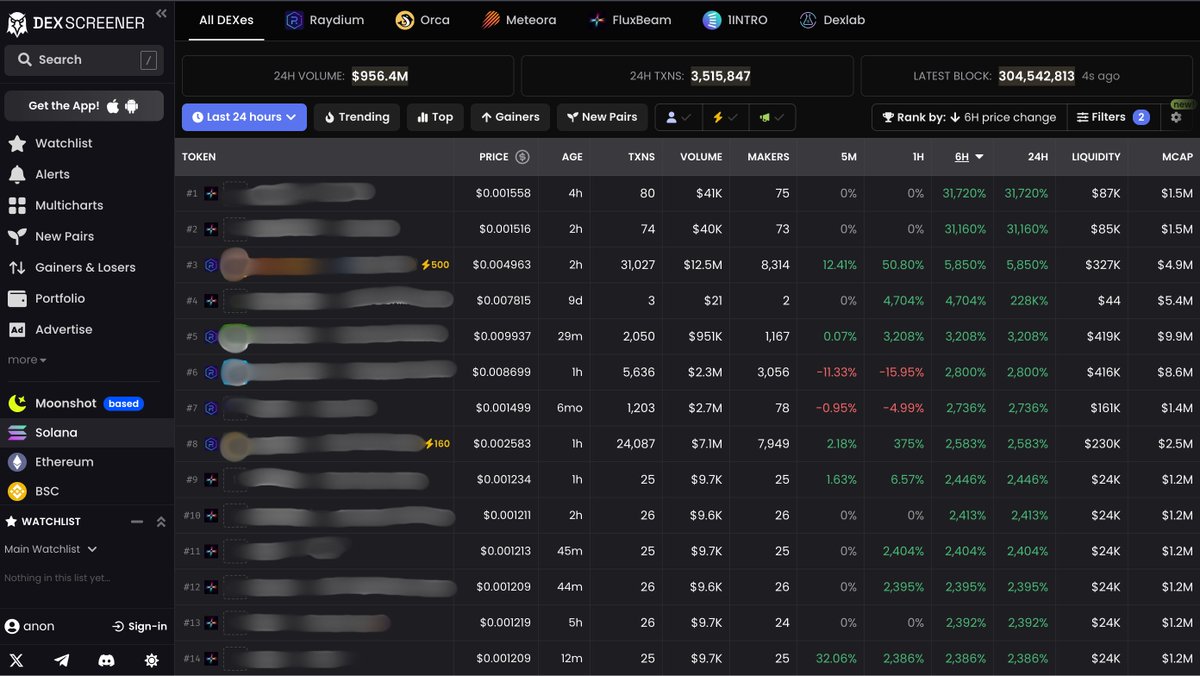Expand the more link in the sidebar
Screen dimensions: 1200x676
click(x=27, y=359)
